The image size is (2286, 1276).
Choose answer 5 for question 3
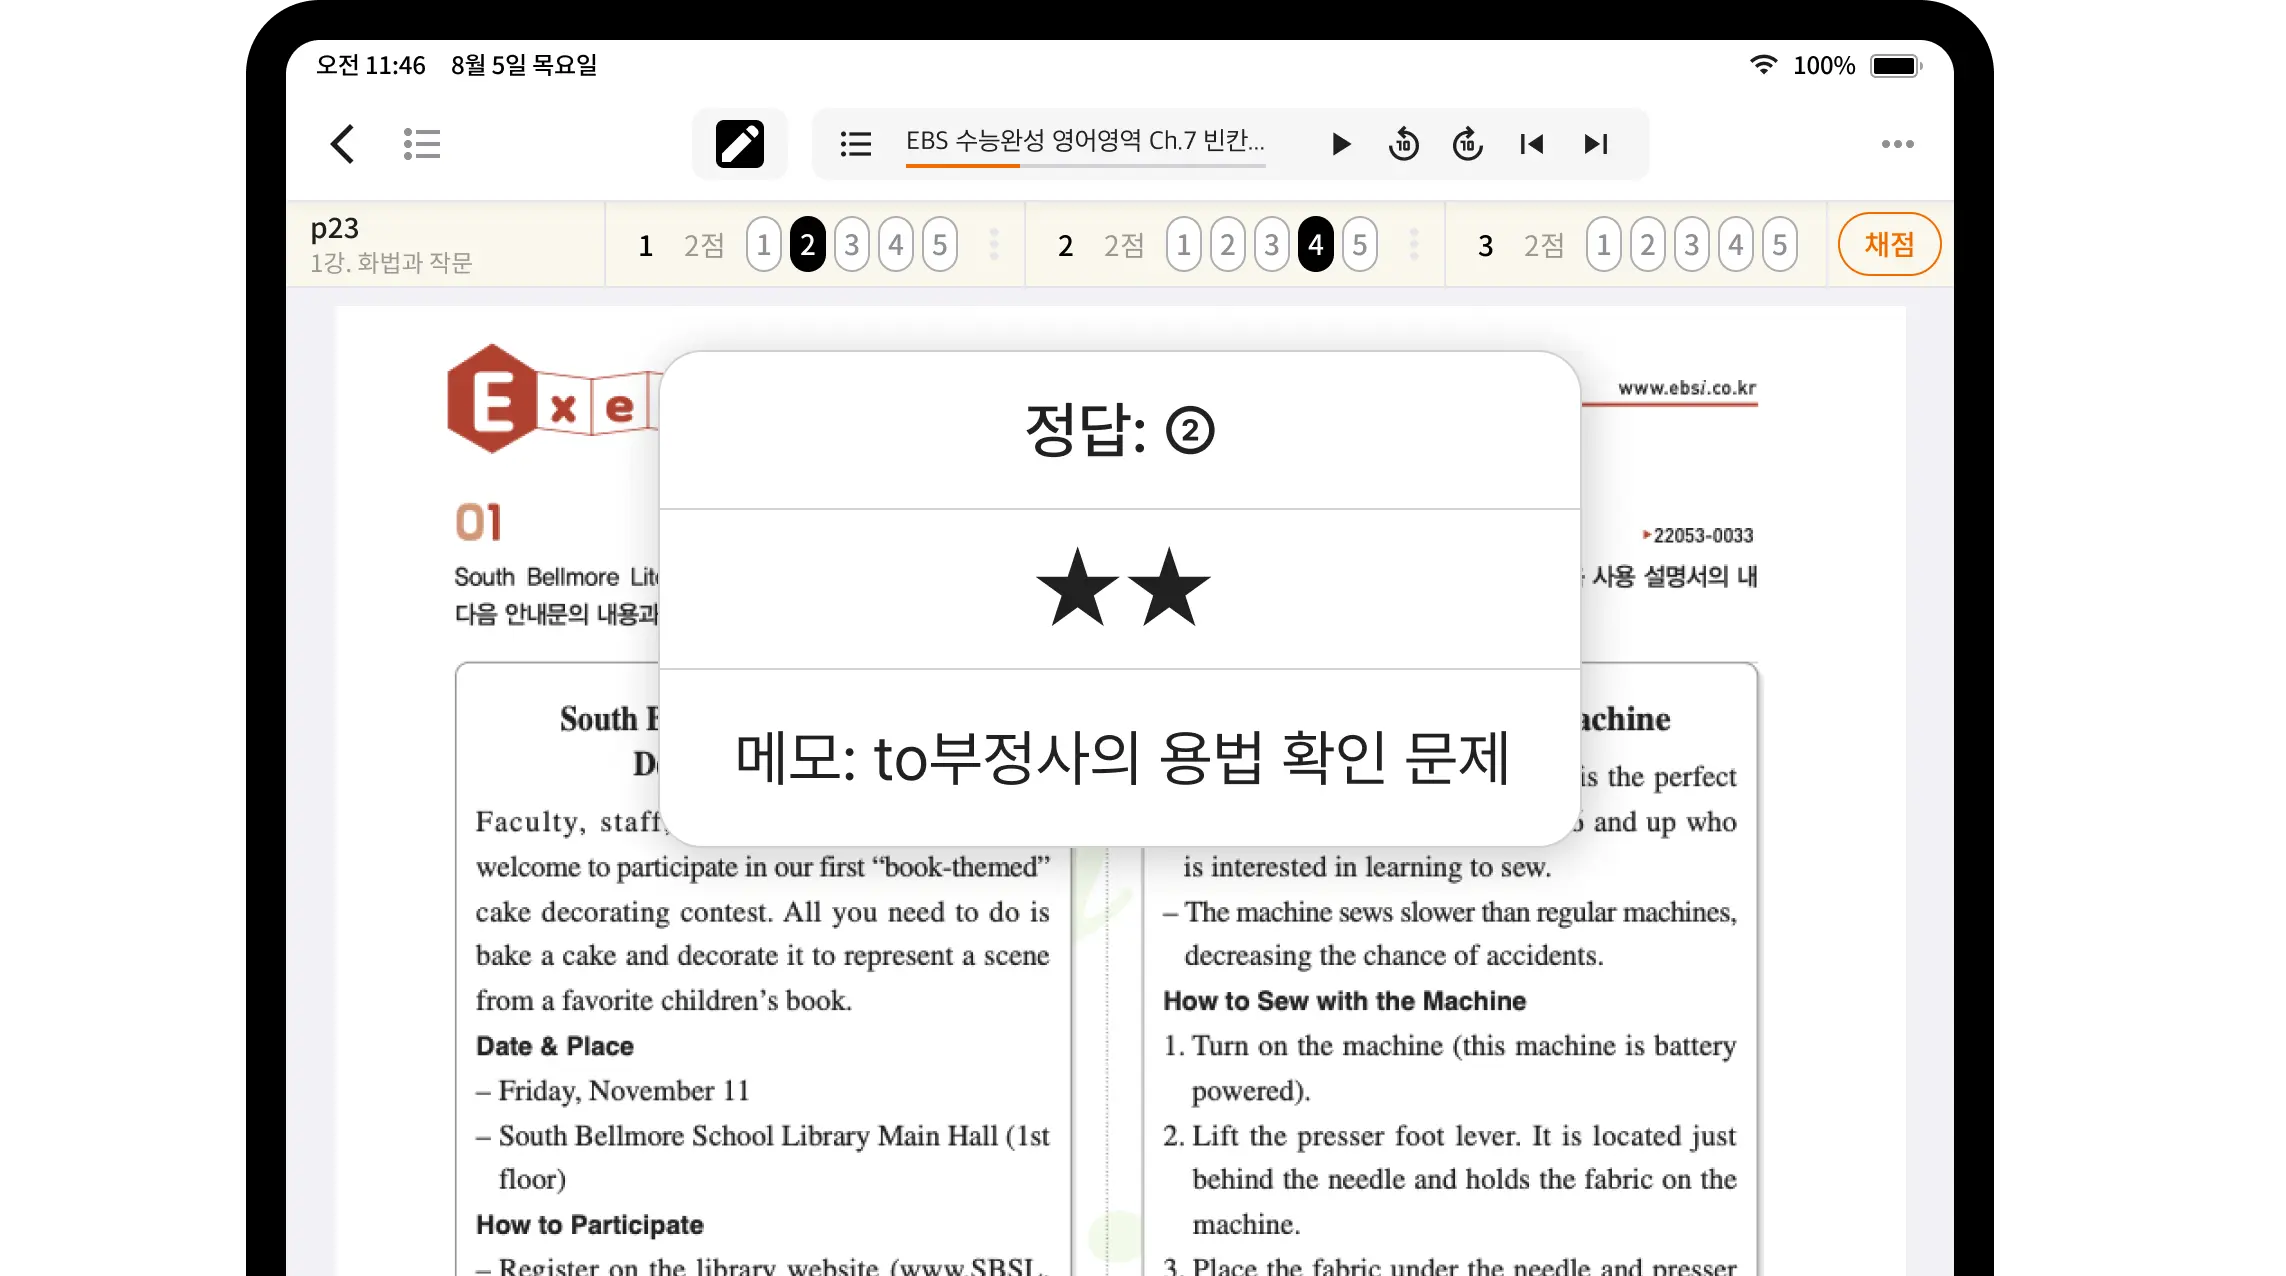pyautogui.click(x=1780, y=245)
